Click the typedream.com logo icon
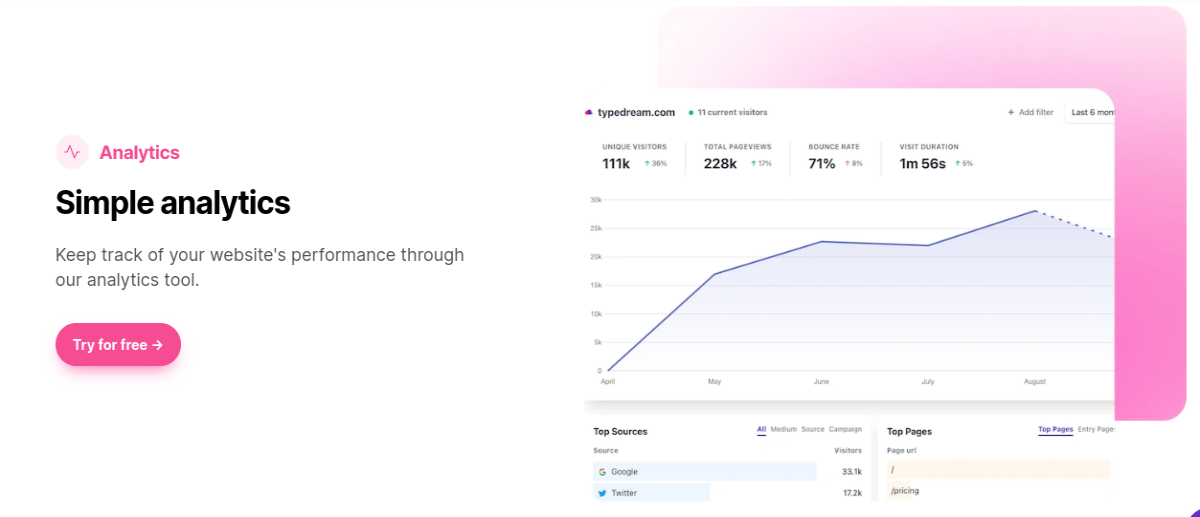The image size is (1200, 517). click(x=589, y=112)
